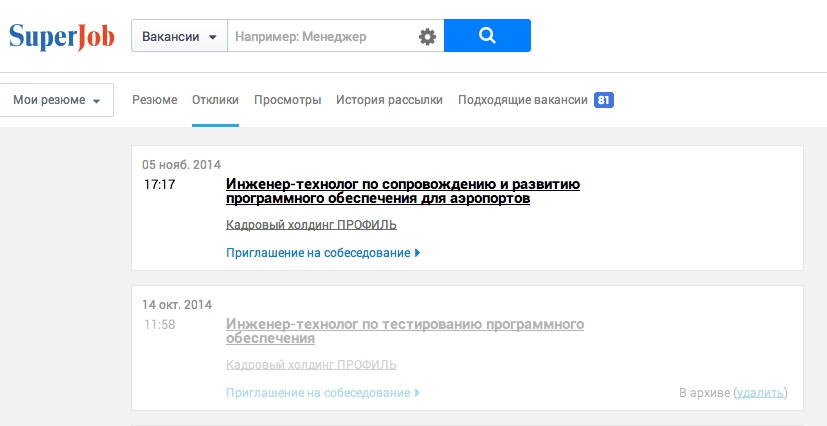Click the 81 vacancies counter badge
The width and height of the screenshot is (827, 426).
click(x=603, y=100)
